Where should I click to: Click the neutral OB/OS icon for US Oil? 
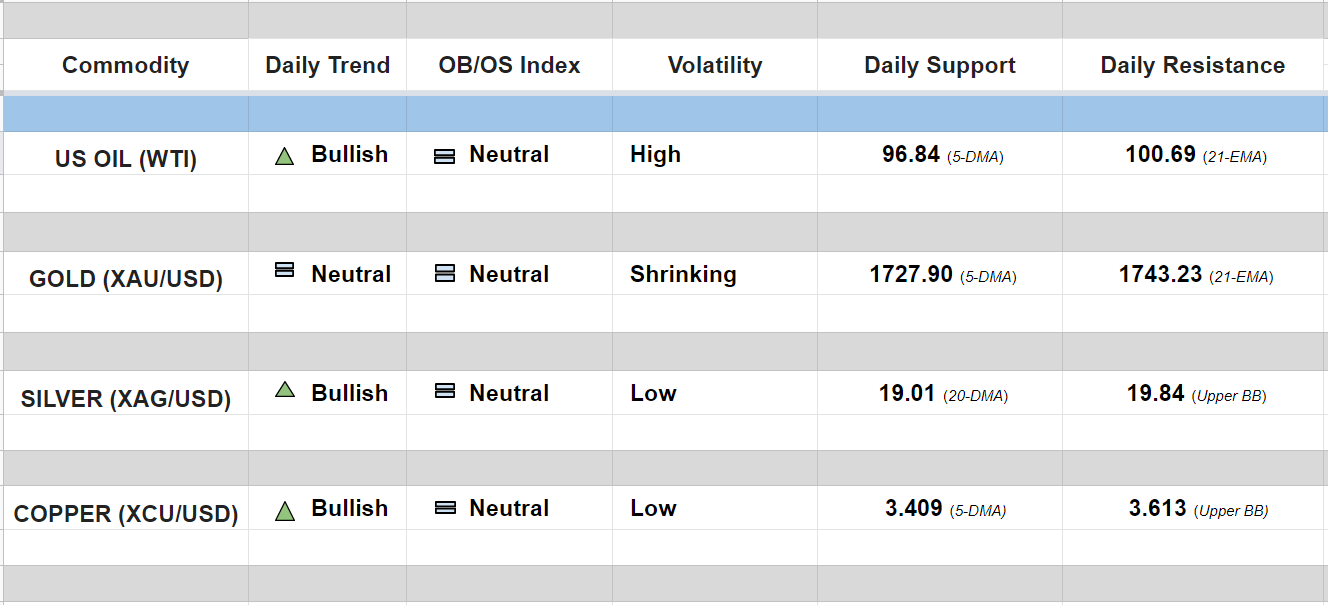point(445,156)
